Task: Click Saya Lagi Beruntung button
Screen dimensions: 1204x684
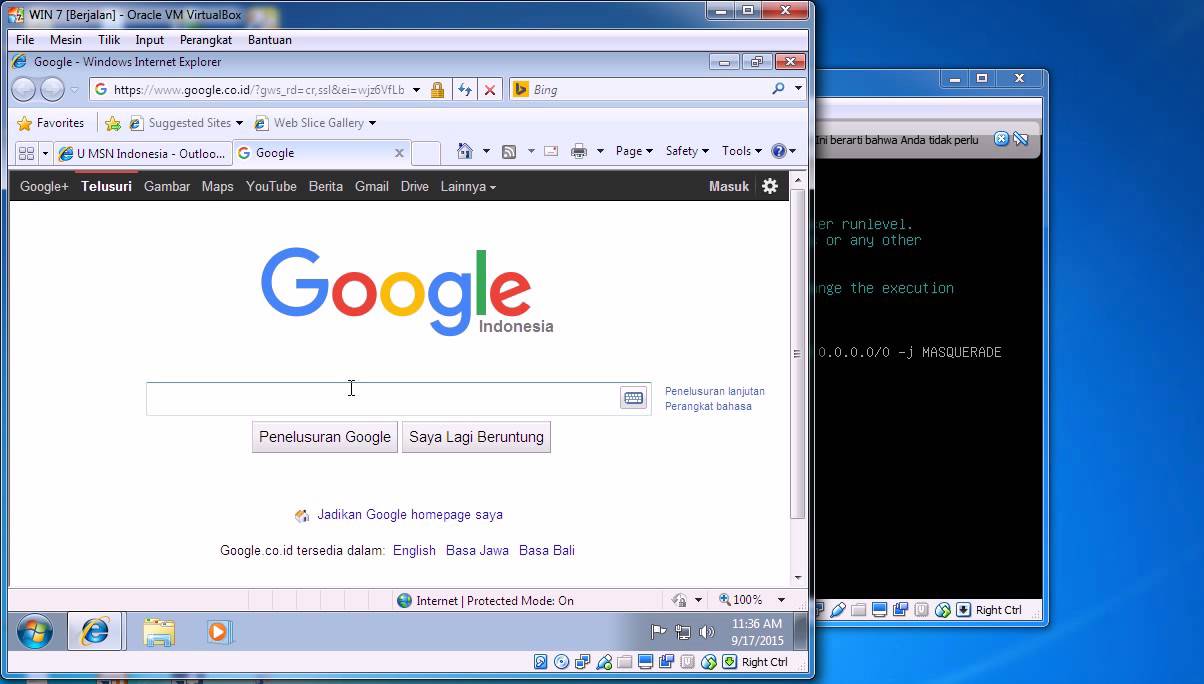Action: pos(476,437)
